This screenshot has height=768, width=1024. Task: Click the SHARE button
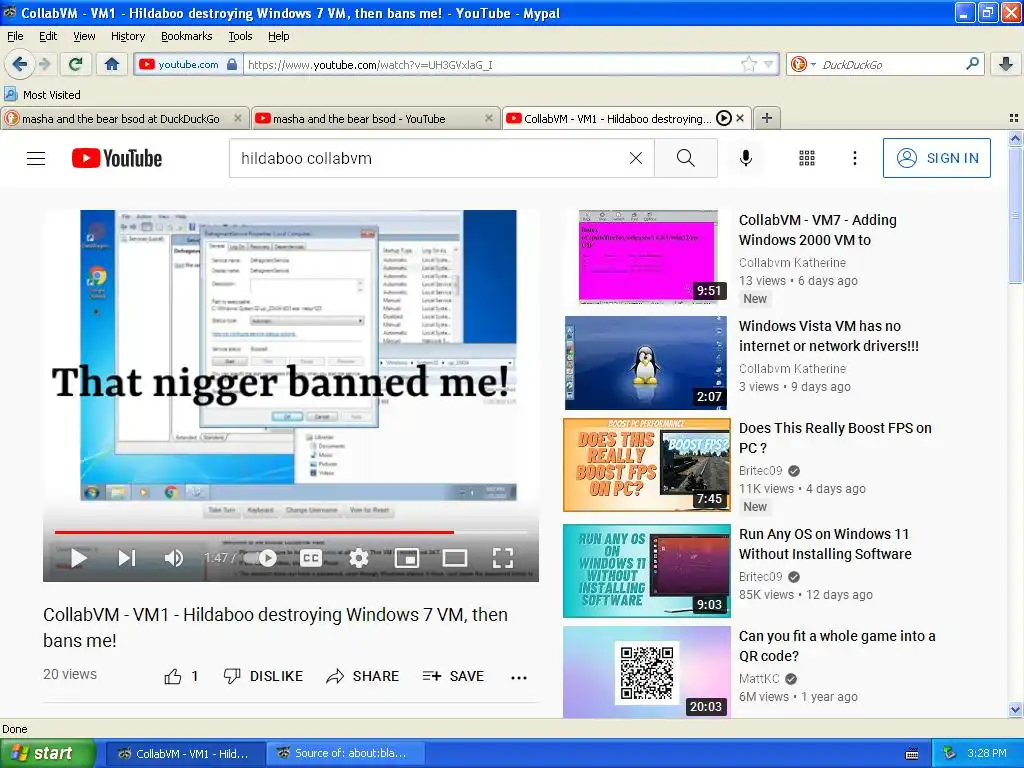(x=362, y=677)
